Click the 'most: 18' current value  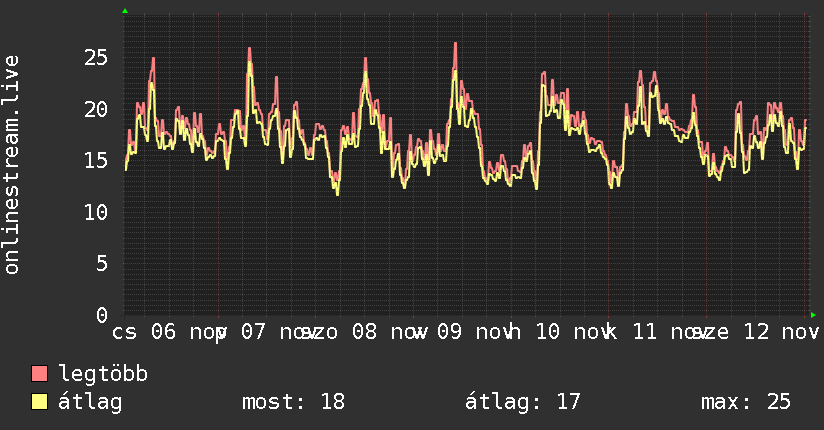tap(293, 402)
